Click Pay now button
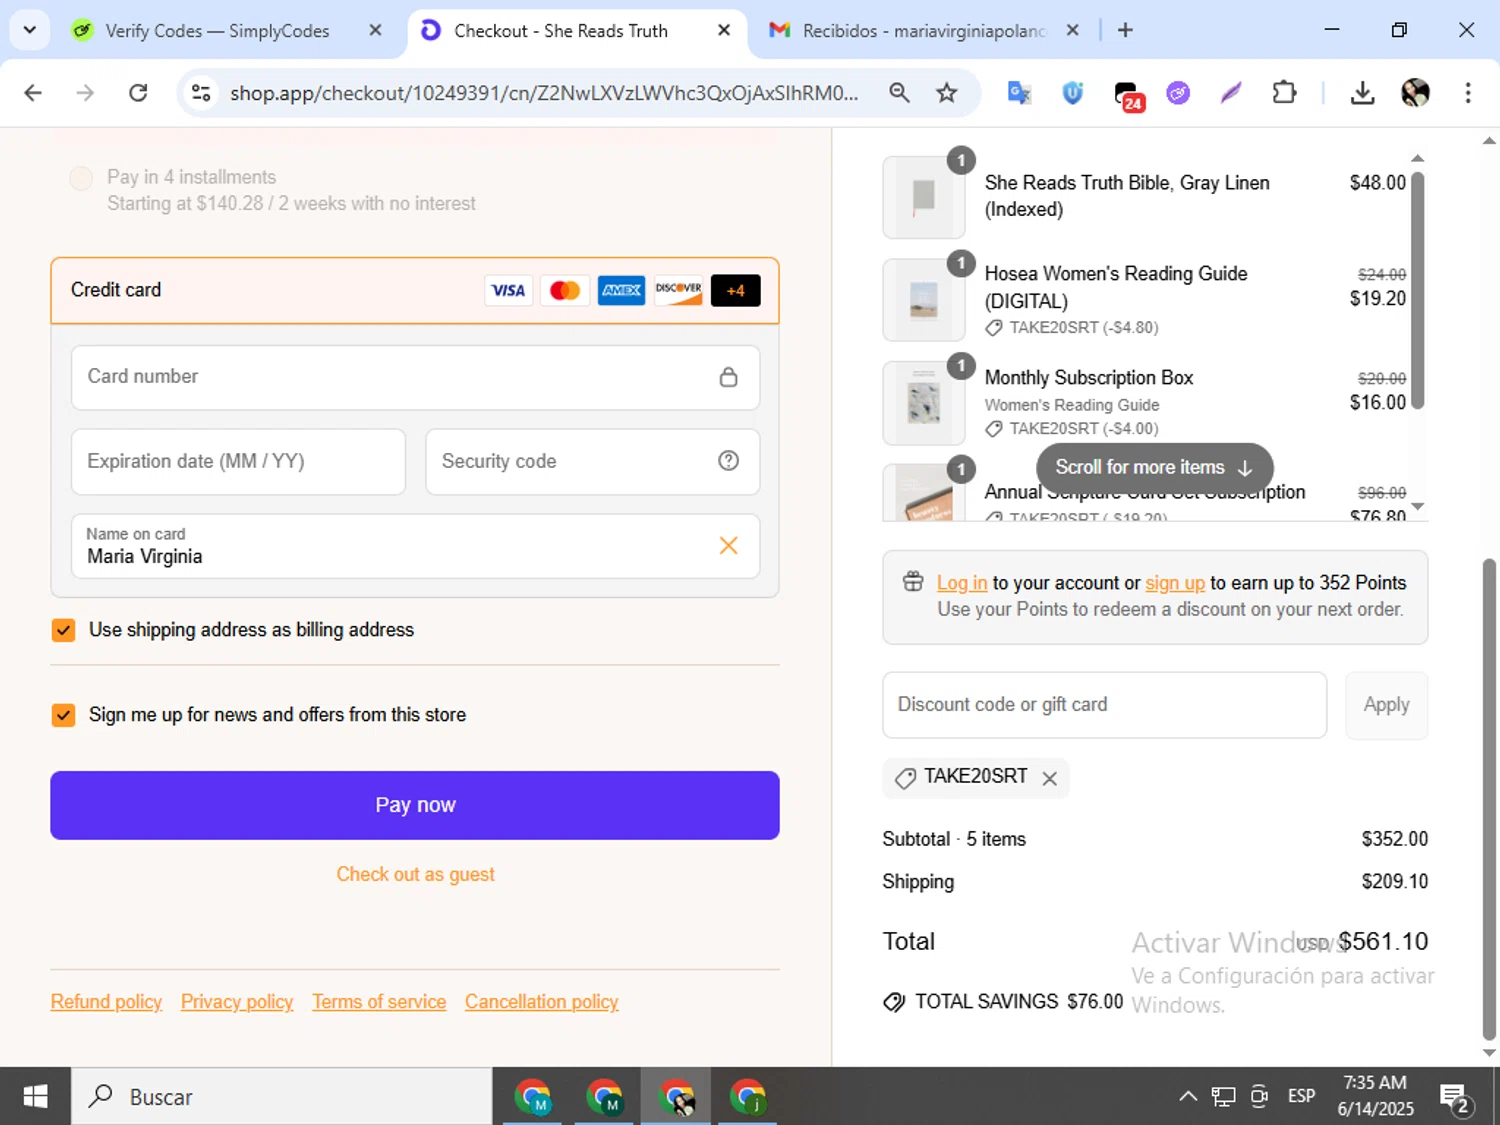This screenshot has height=1125, width=1500. tap(415, 805)
